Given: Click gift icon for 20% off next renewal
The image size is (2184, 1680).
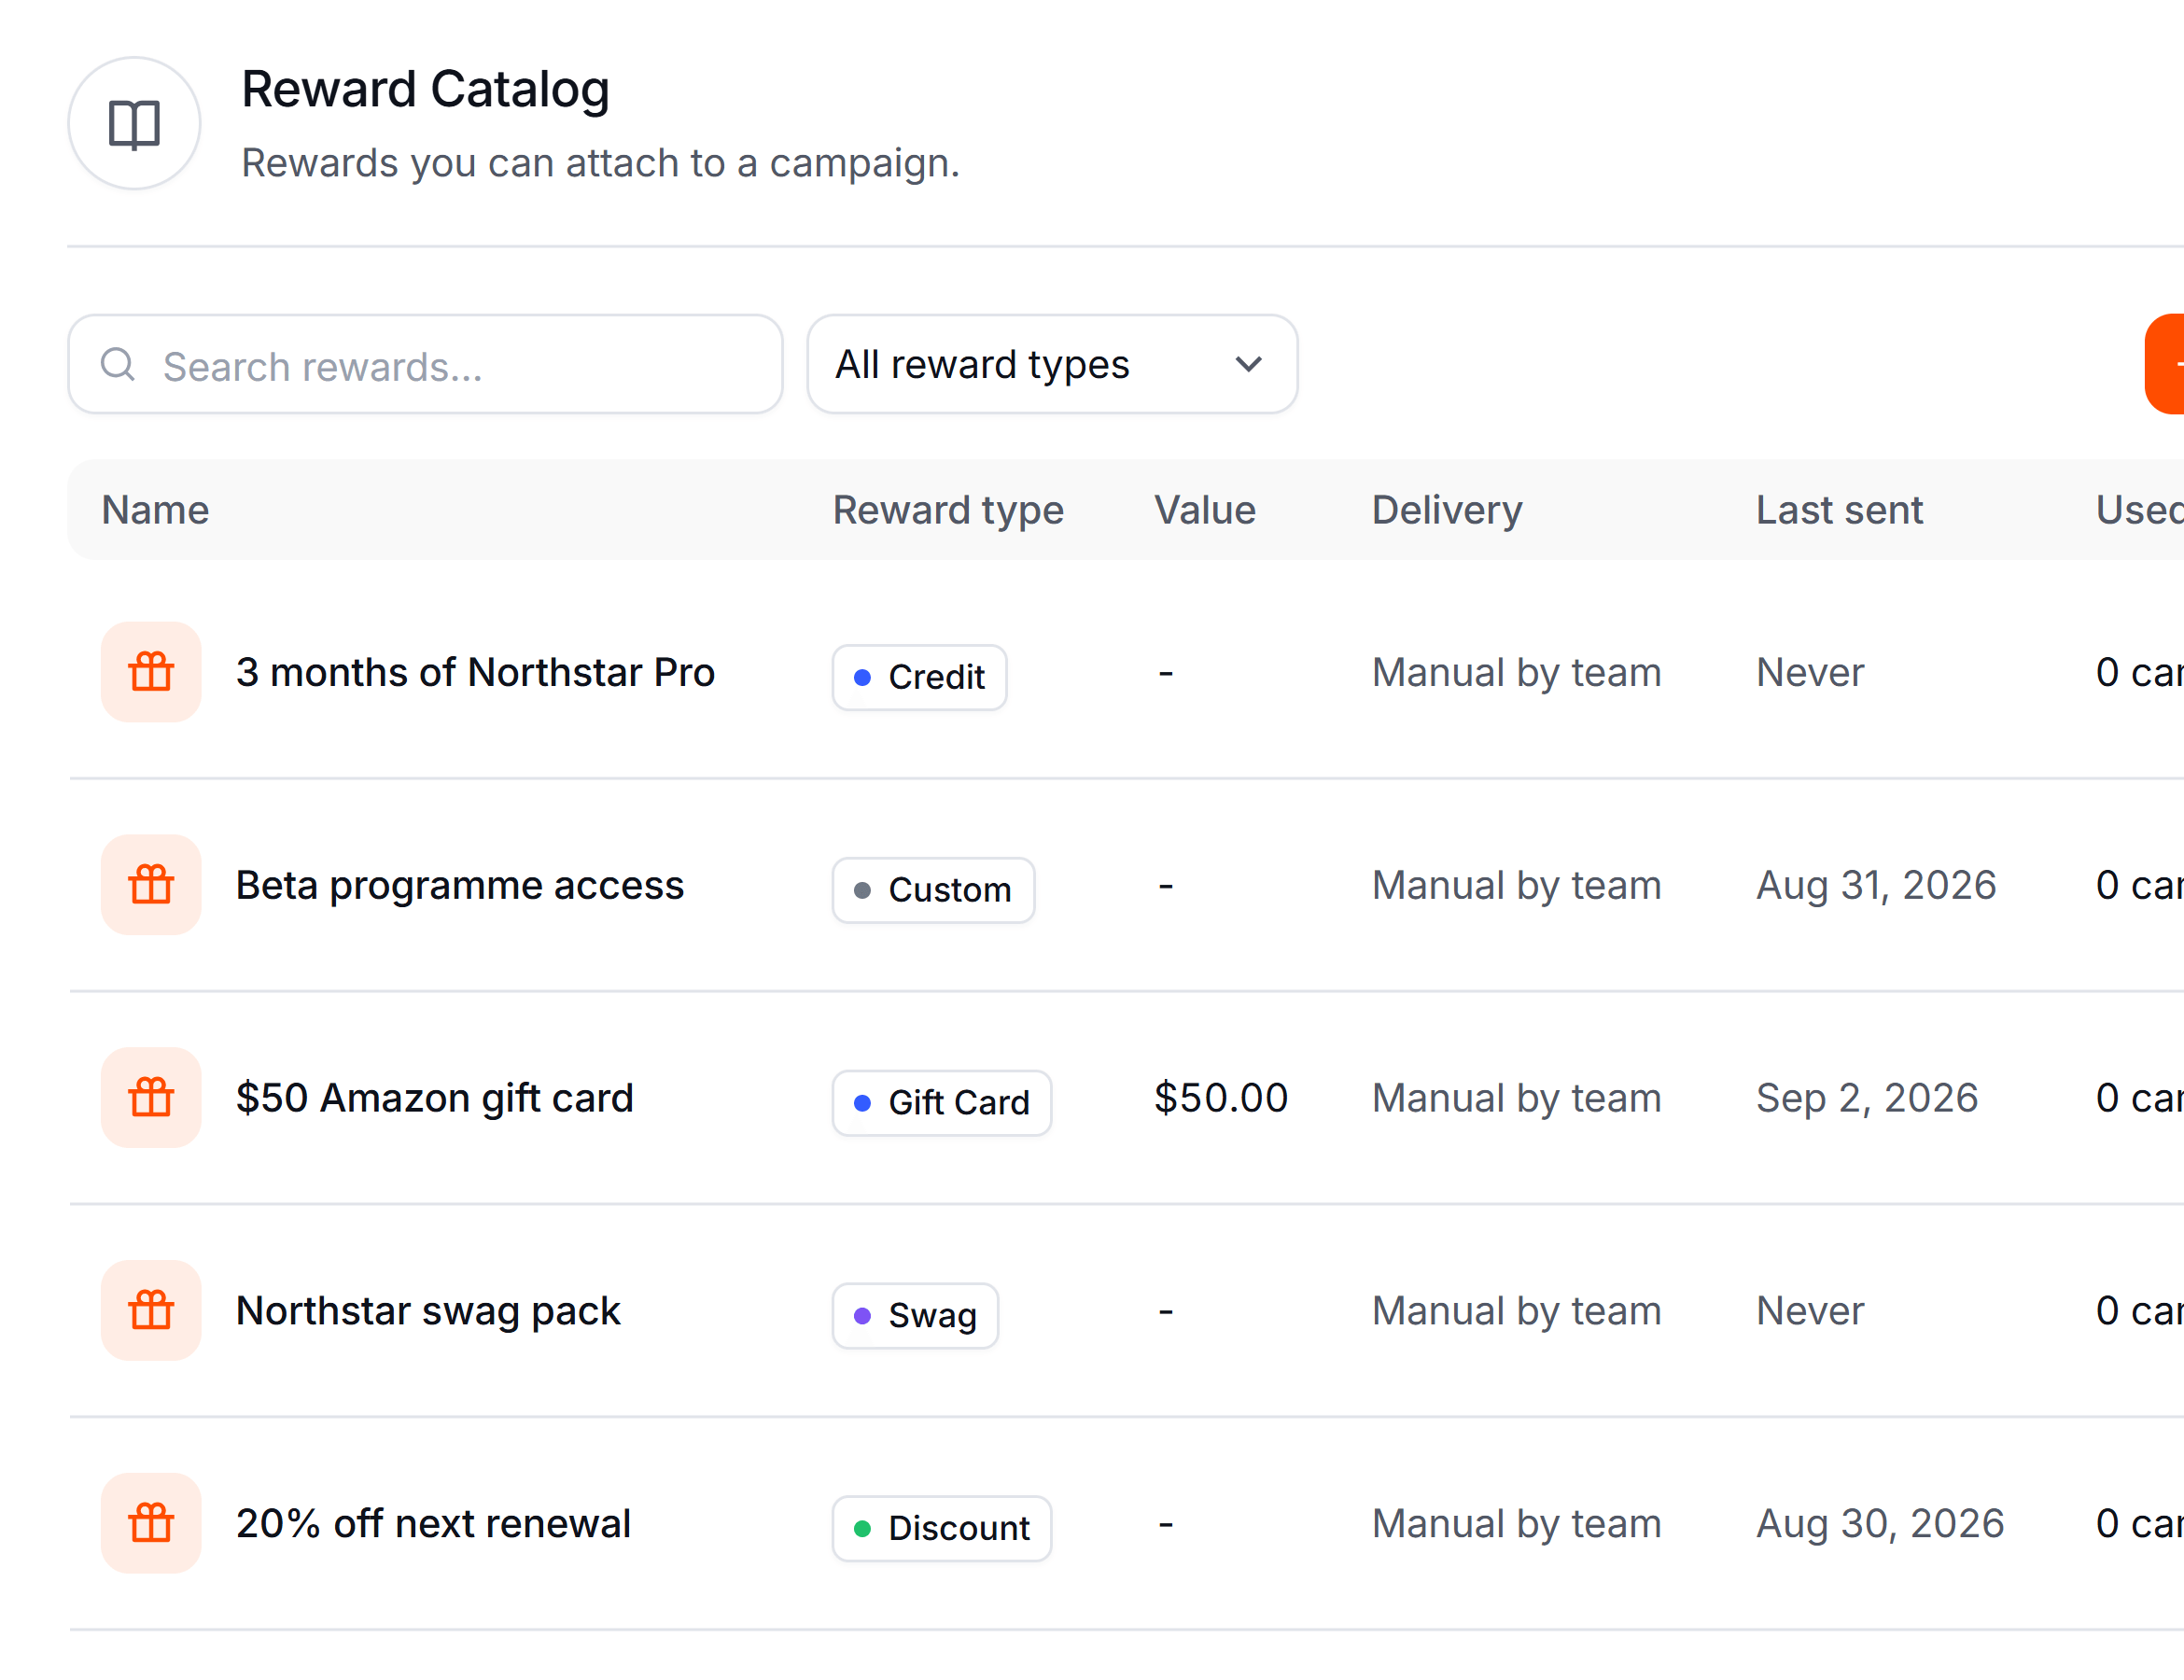Looking at the screenshot, I should tap(151, 1524).
